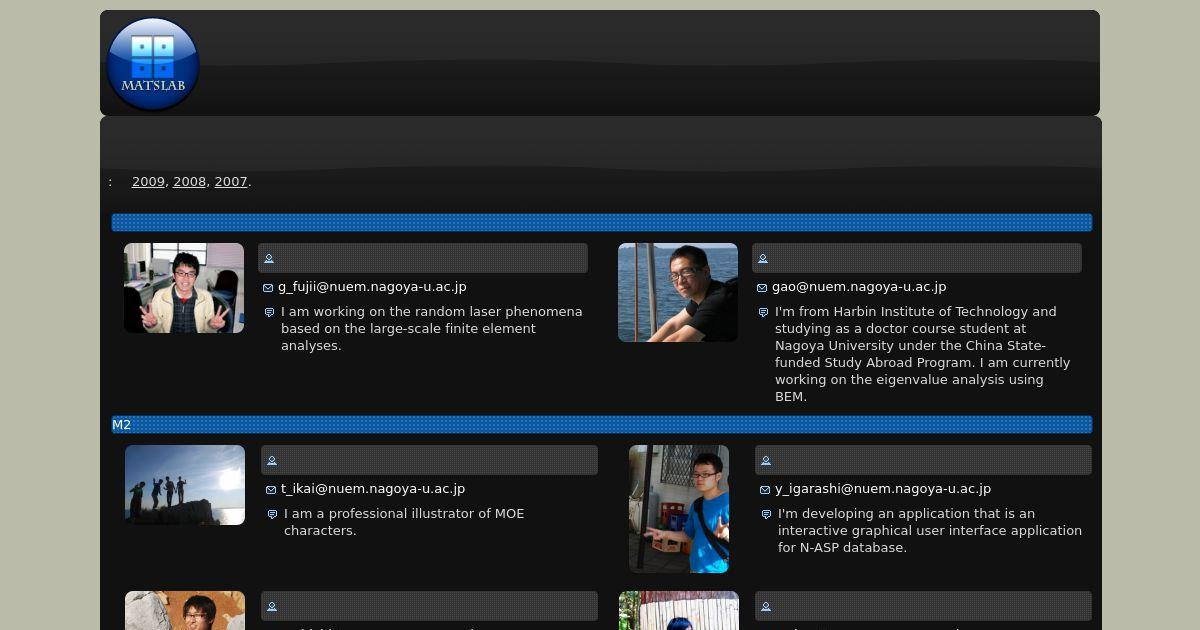Click person icon in bottom-right member card
This screenshot has width=1200, height=630.
click(x=766, y=607)
